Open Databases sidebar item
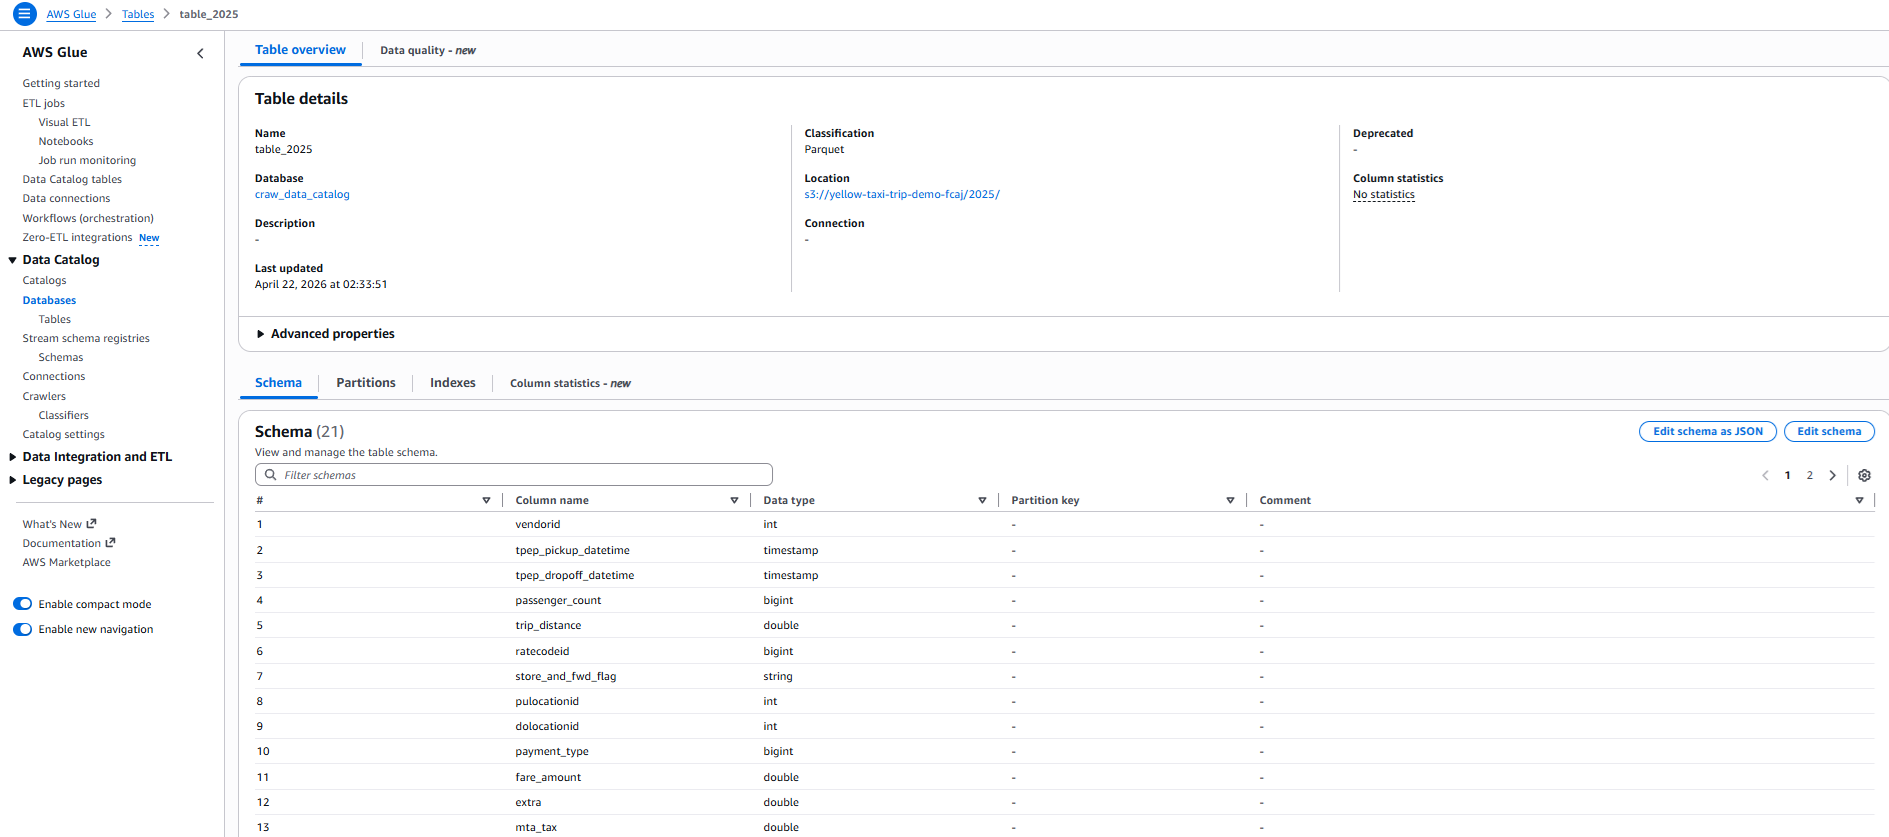The height and width of the screenshot is (837, 1889). pos(49,300)
